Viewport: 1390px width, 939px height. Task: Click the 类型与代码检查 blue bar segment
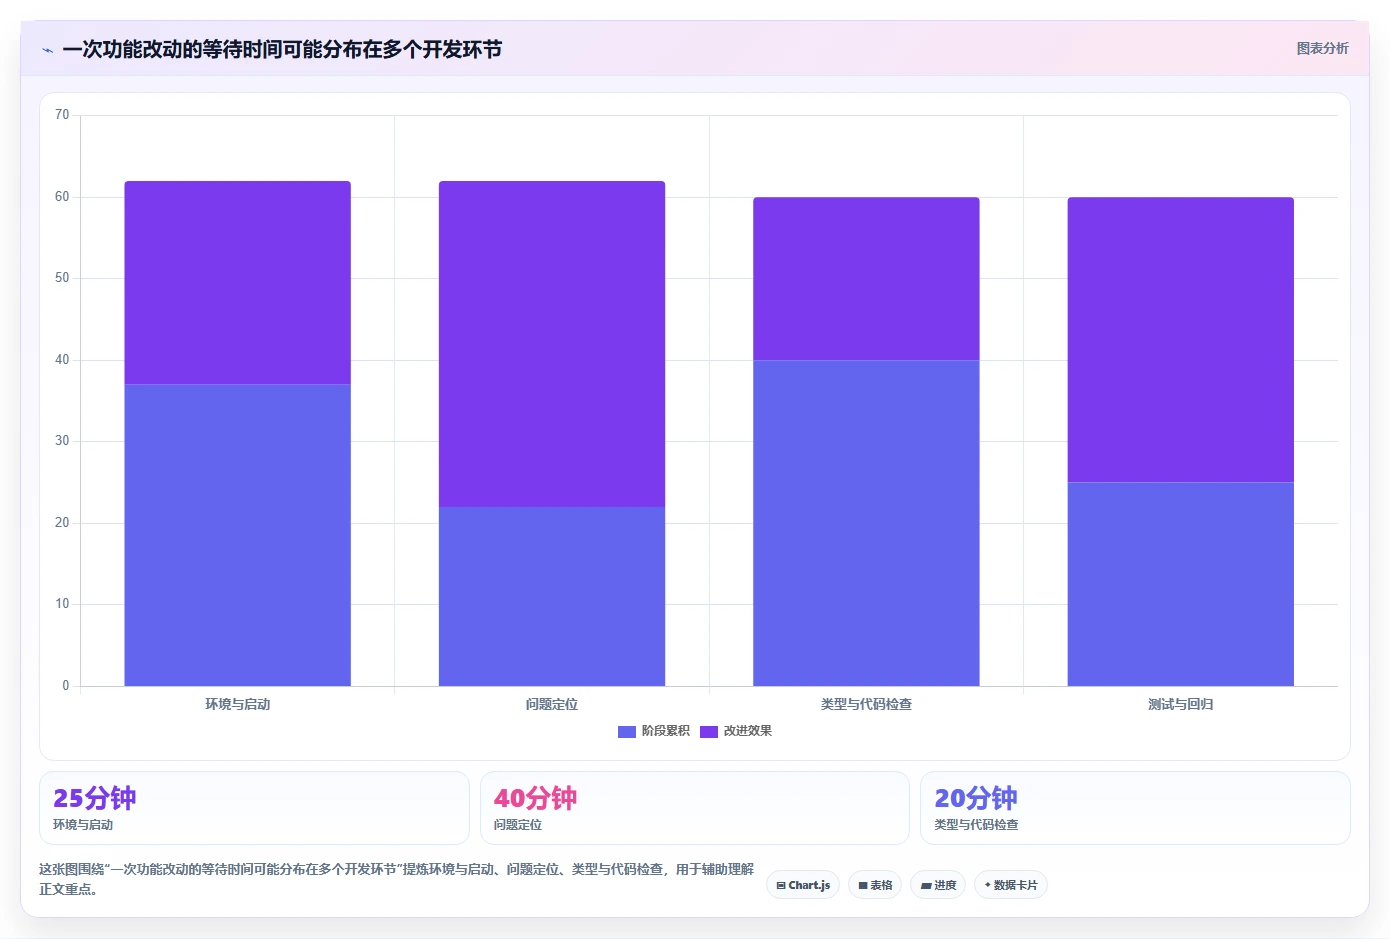click(866, 523)
